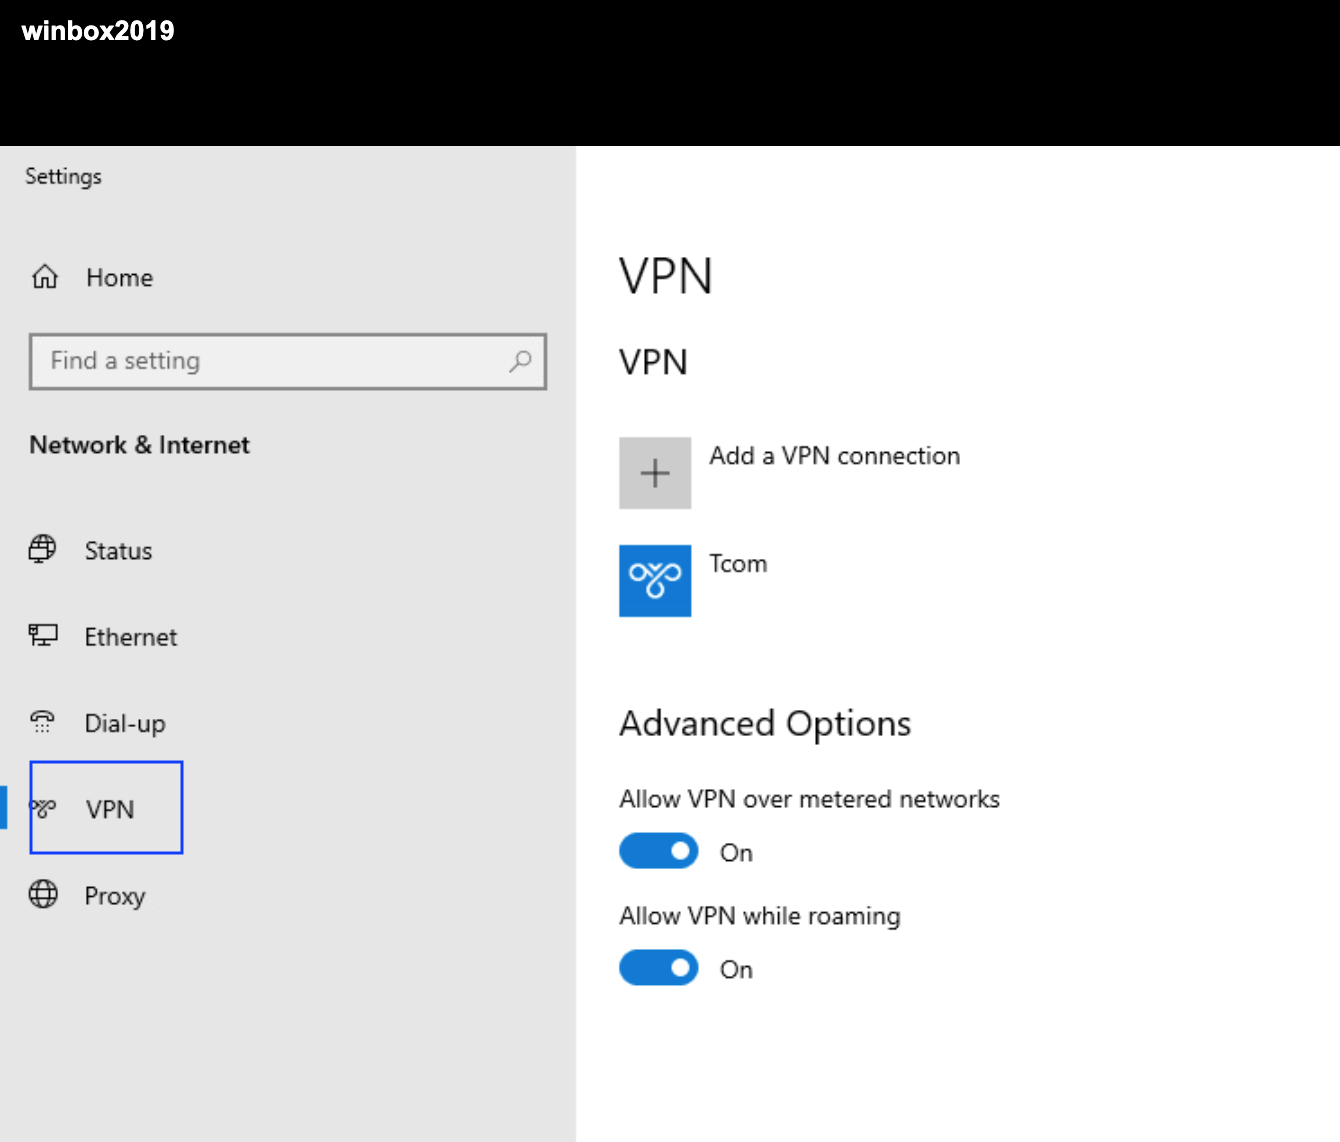The image size is (1340, 1142).
Task: Click the magnifier search icon
Action: 520,361
